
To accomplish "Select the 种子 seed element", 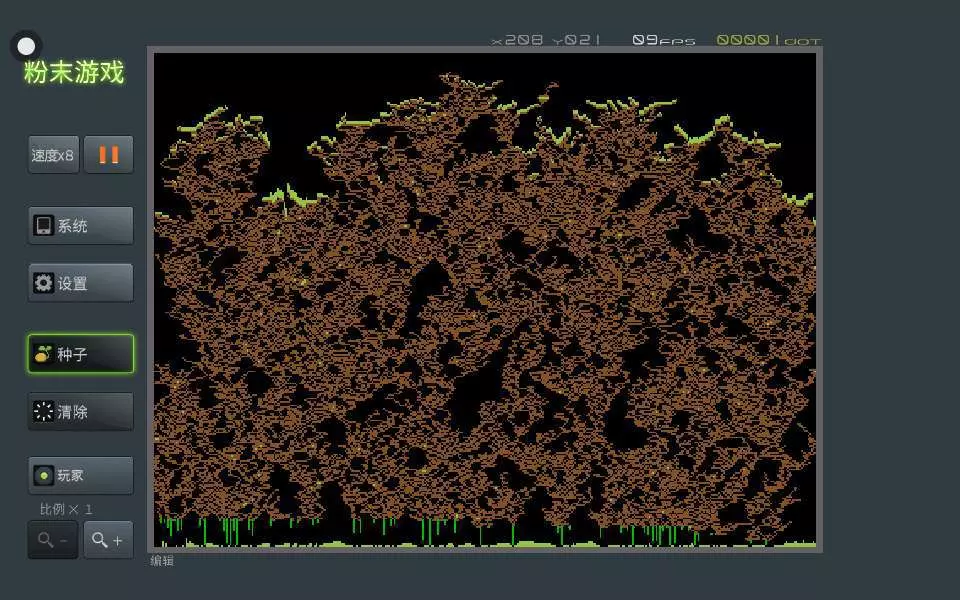I will tap(80, 354).
